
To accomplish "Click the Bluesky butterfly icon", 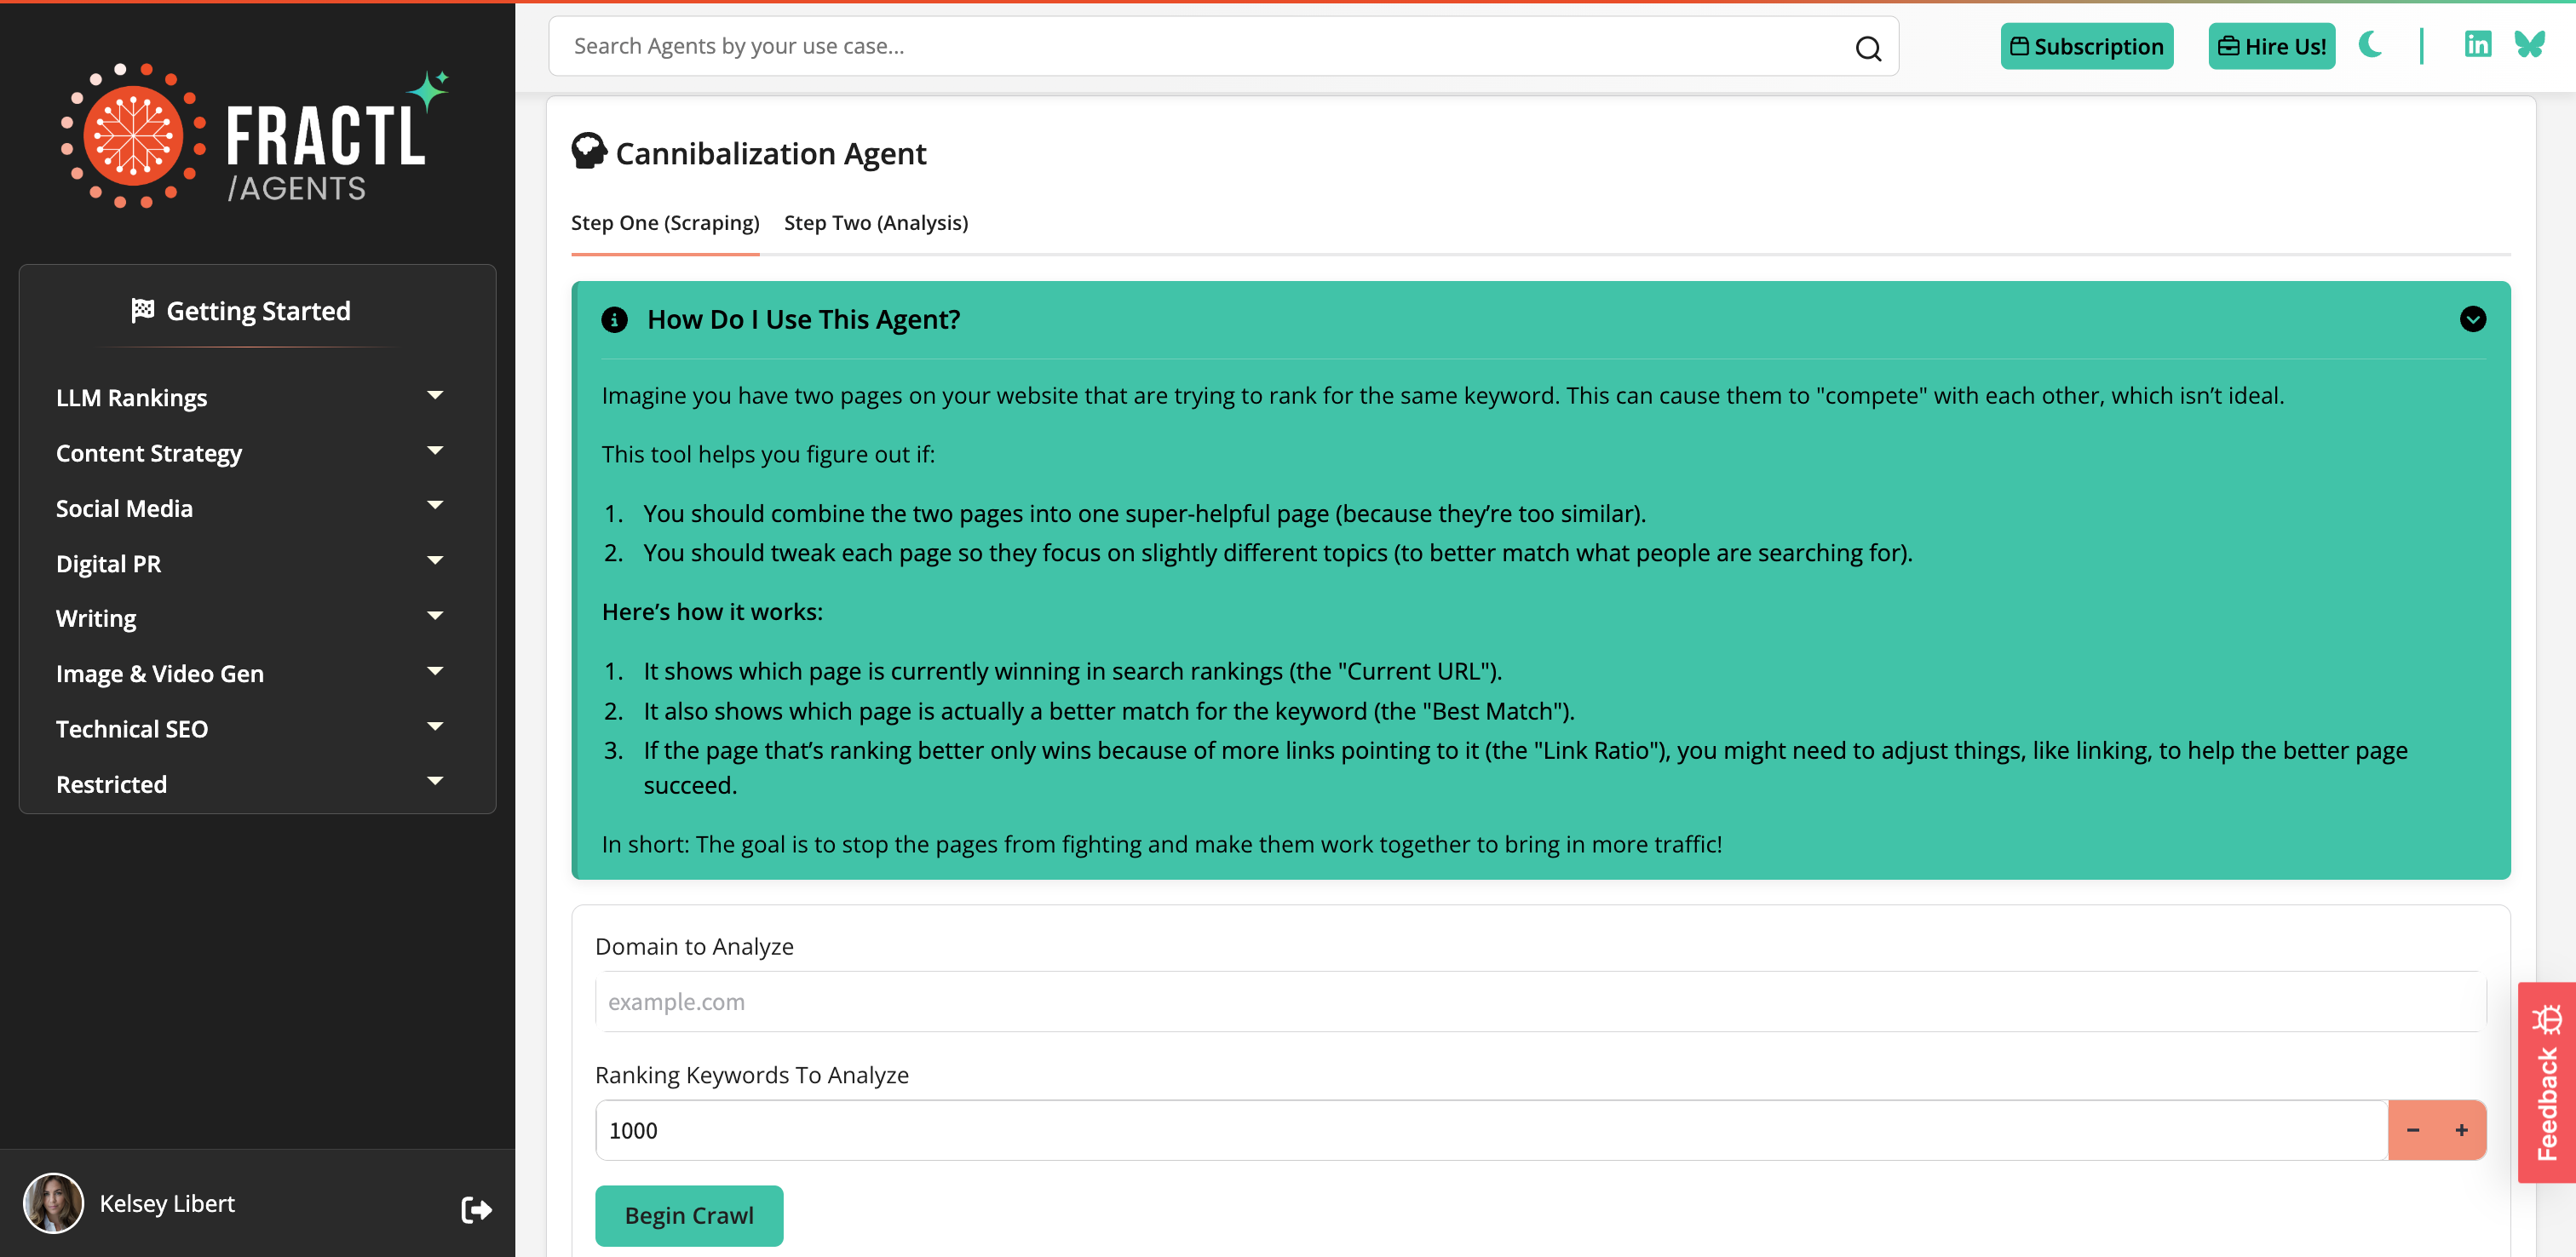I will click(2530, 44).
